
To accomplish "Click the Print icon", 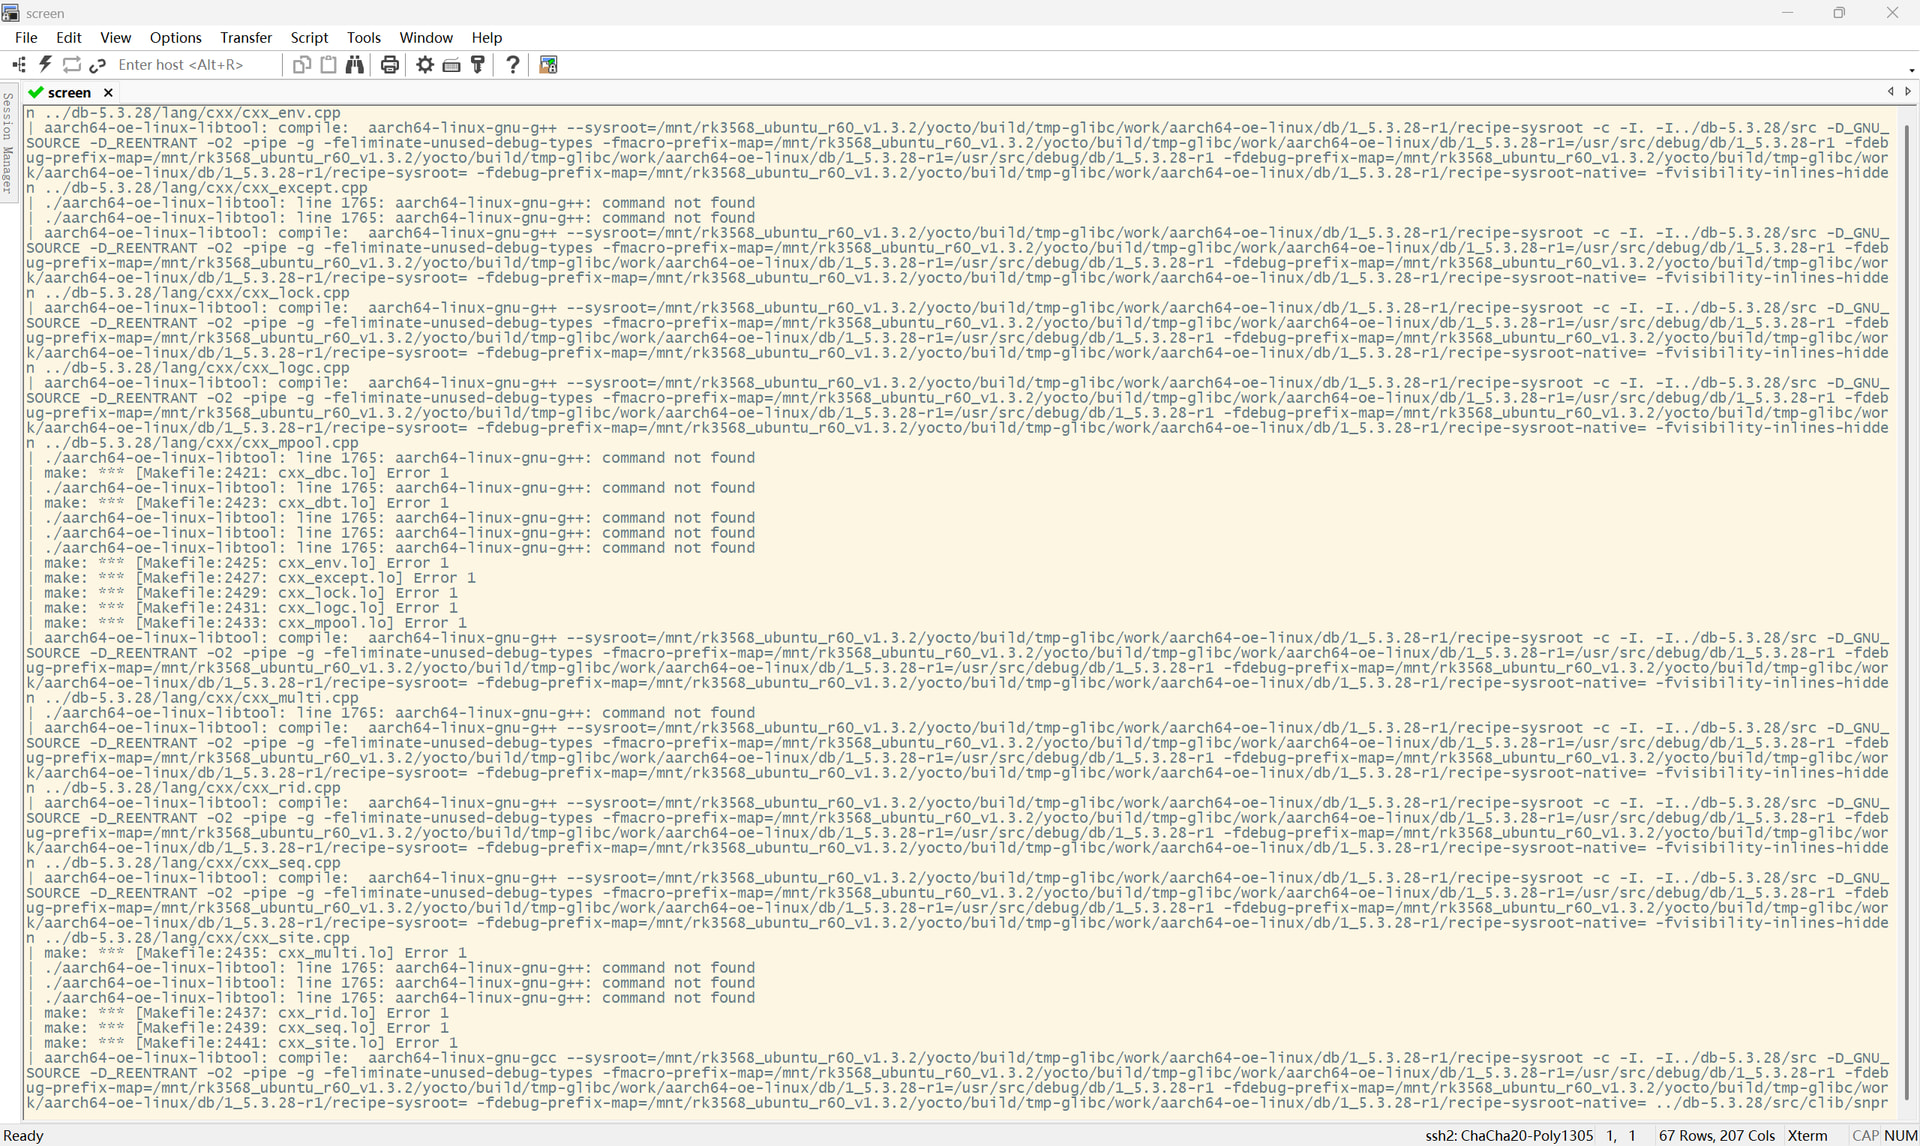I will (x=390, y=65).
